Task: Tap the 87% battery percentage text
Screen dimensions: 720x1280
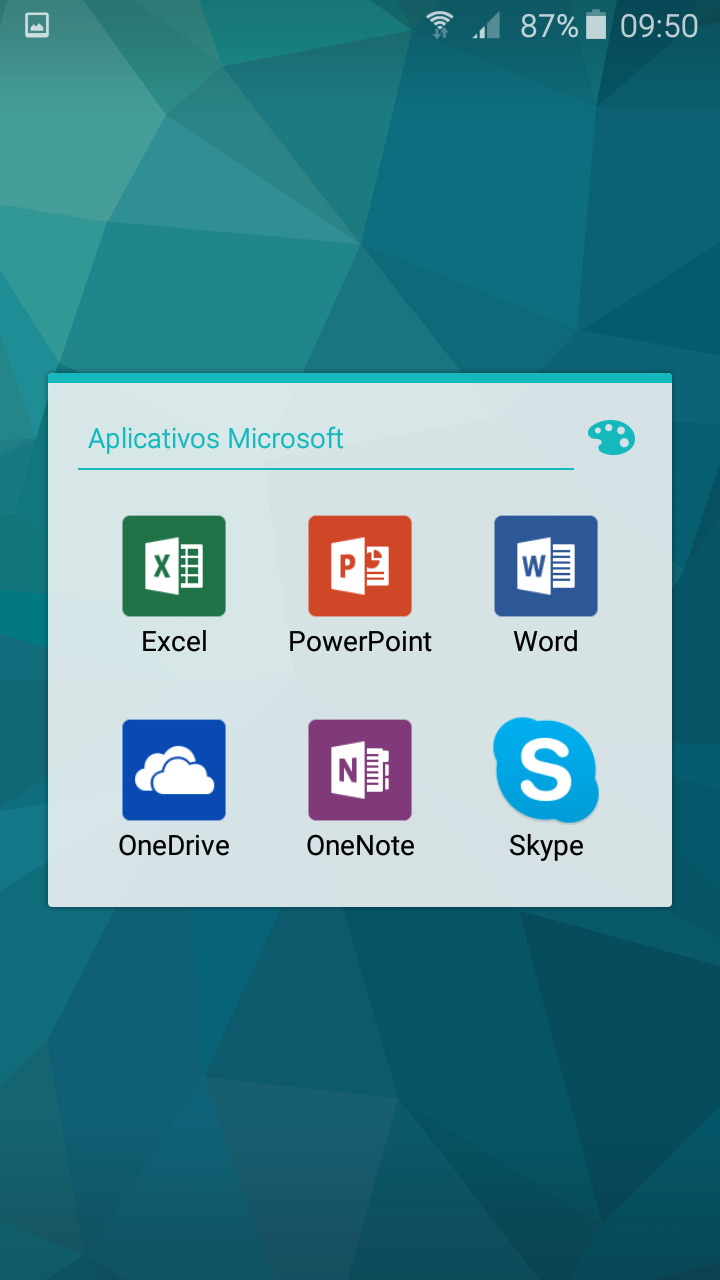Action: (549, 26)
